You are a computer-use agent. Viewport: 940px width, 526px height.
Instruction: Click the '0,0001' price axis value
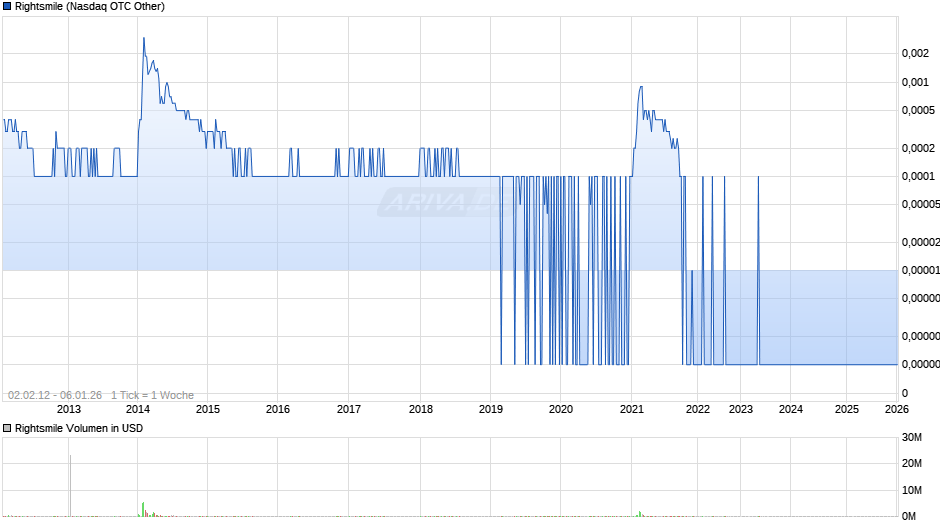click(x=918, y=176)
